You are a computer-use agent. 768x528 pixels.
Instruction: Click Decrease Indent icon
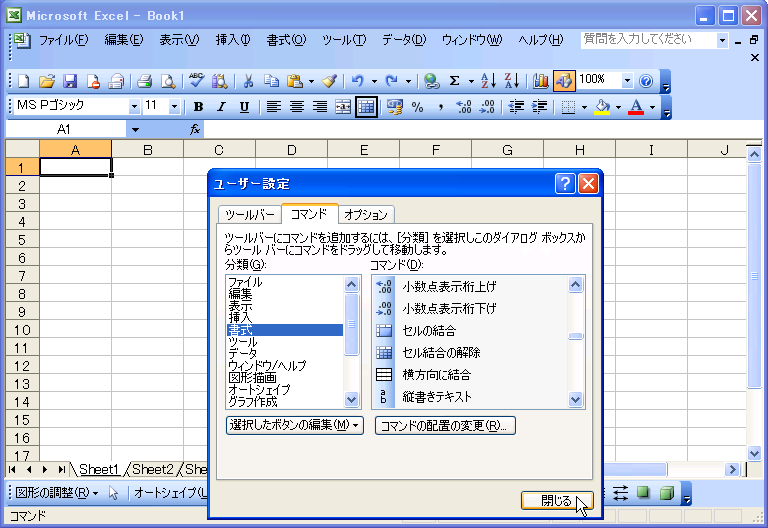tap(516, 107)
